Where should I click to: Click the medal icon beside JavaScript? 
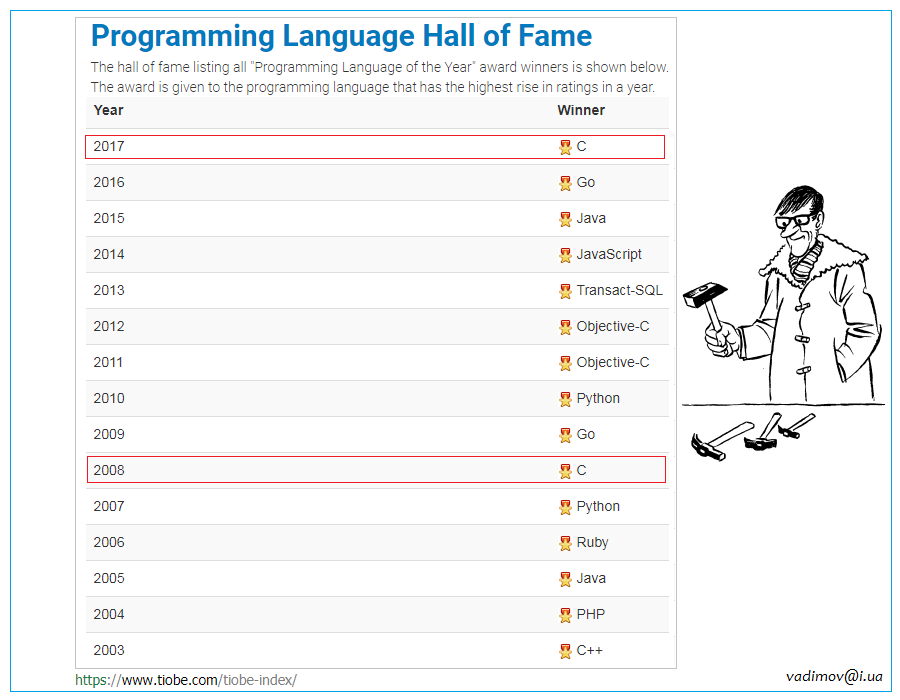(565, 255)
